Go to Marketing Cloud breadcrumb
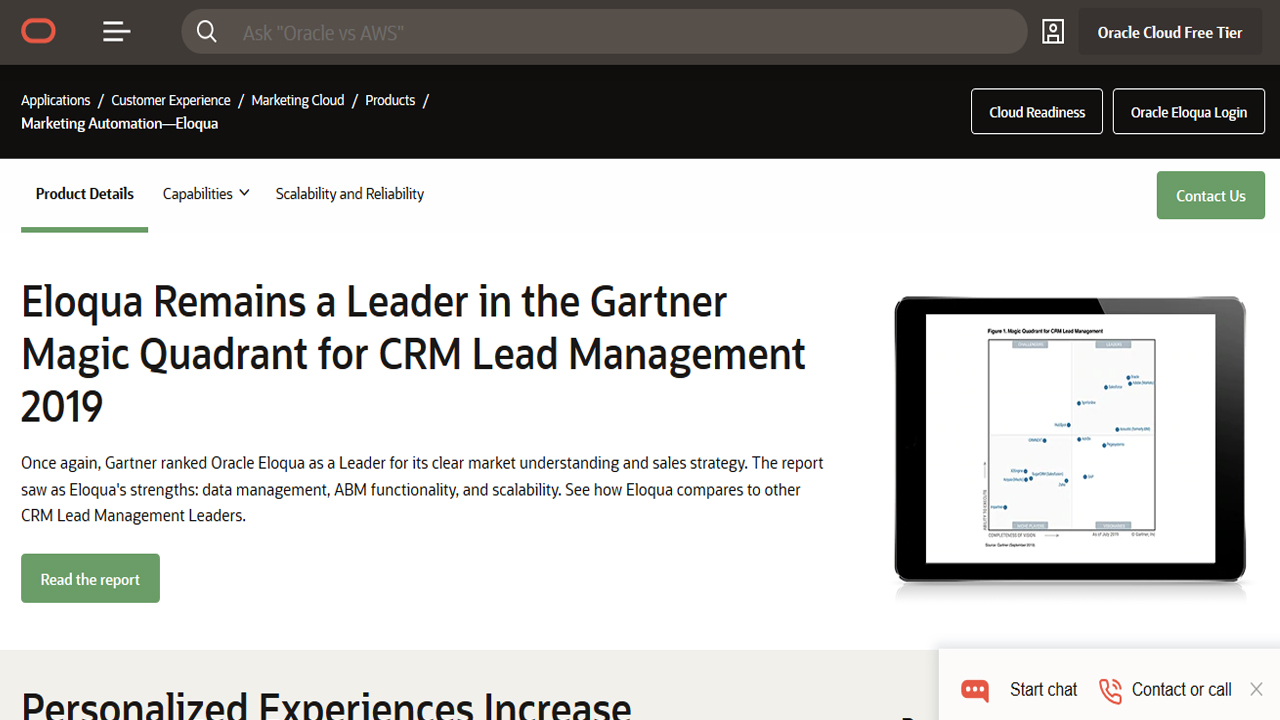The image size is (1280, 720). (298, 100)
